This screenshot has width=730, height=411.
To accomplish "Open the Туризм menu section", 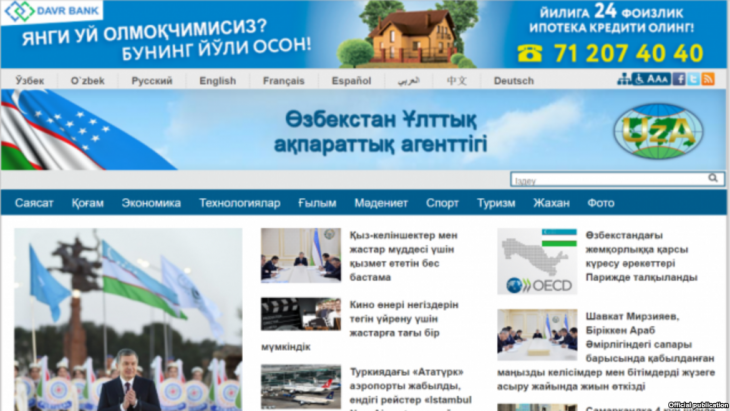I will [x=496, y=203].
